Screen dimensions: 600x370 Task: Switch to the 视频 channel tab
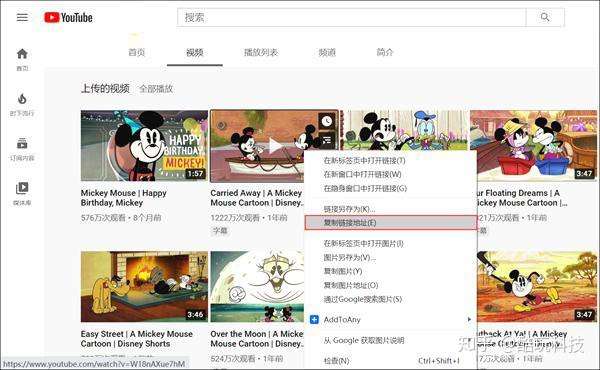(195, 52)
